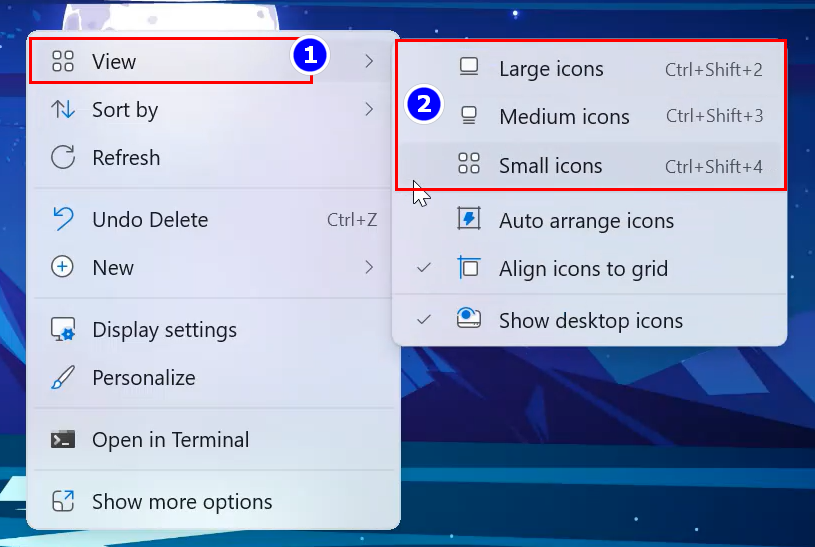The image size is (815, 547).
Task: Open Display settings via monitor icon
Action: (63, 330)
